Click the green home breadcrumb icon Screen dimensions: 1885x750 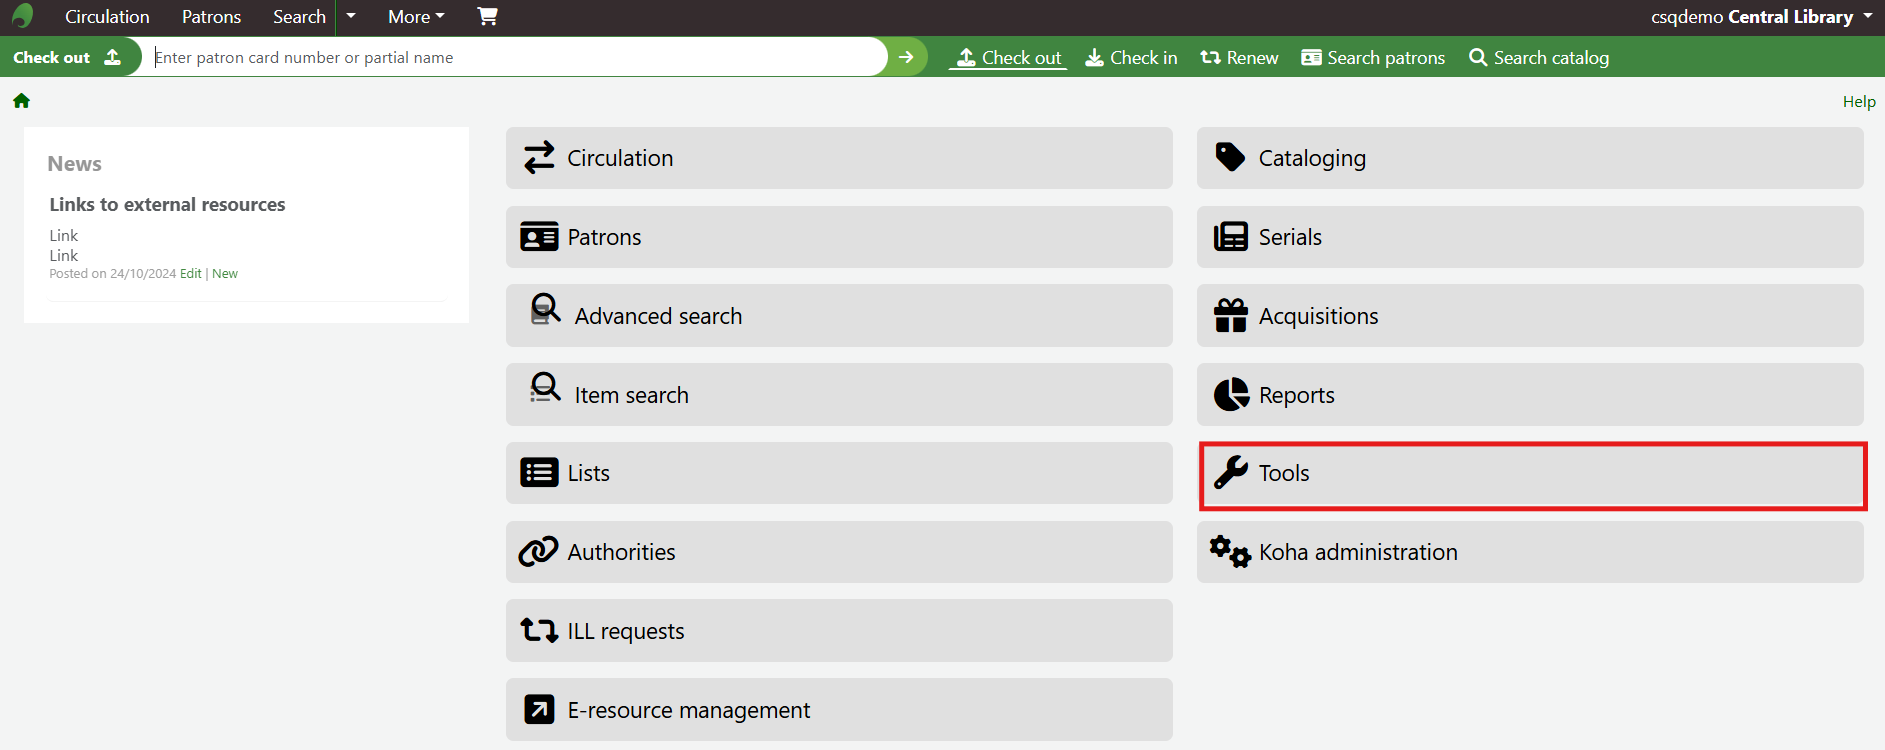pos(21,101)
